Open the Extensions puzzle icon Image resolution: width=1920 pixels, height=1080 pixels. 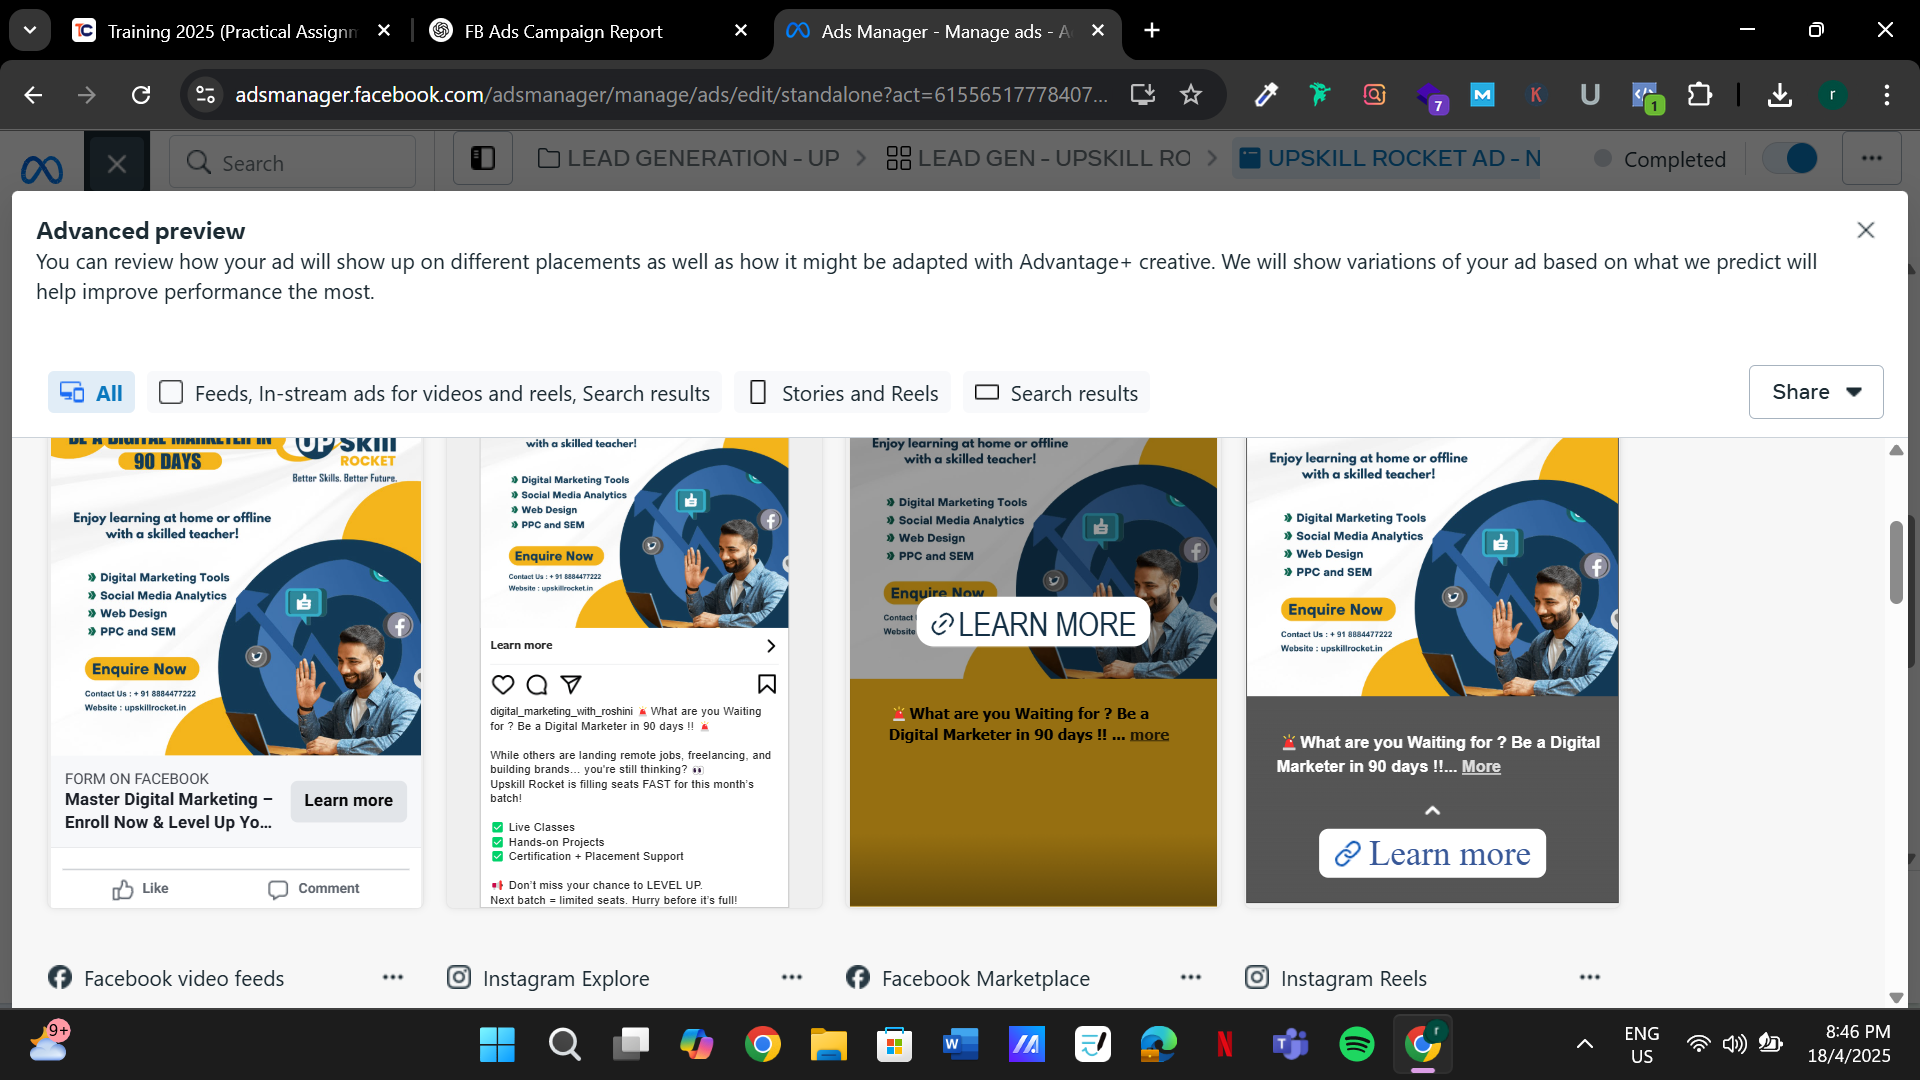1699,95
